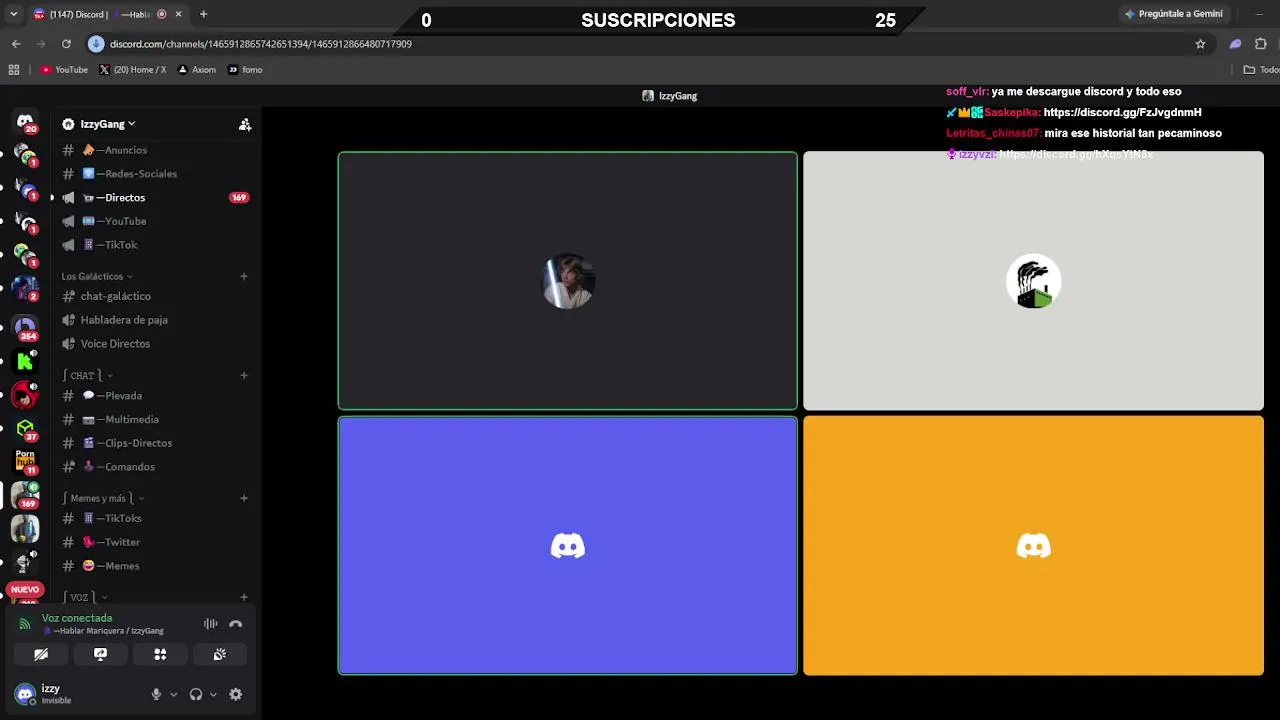Click the invite people icon beside IzzyGang
1280x720 pixels.
click(244, 124)
